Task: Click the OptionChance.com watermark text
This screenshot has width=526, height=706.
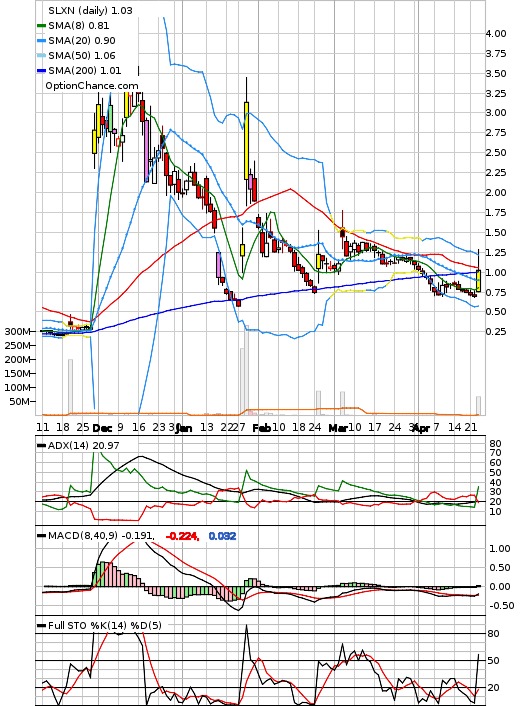Action: click(92, 86)
